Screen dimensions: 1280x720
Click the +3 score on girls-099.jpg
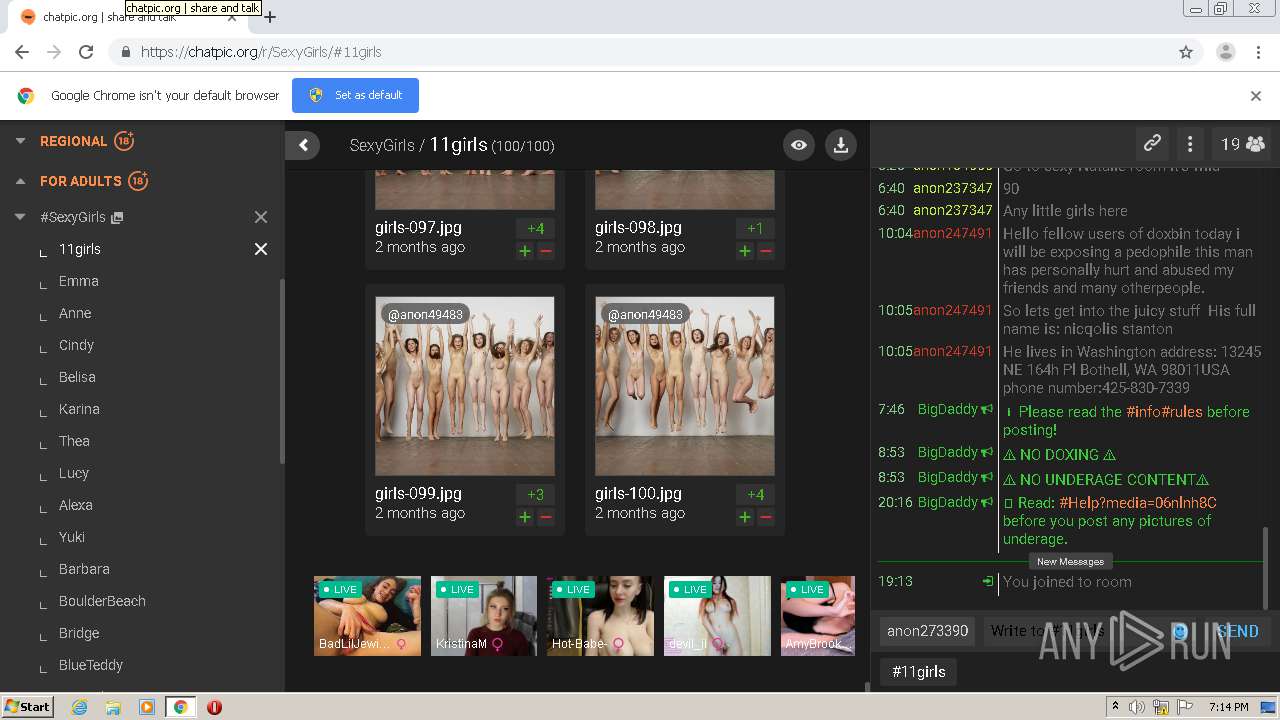click(535, 494)
